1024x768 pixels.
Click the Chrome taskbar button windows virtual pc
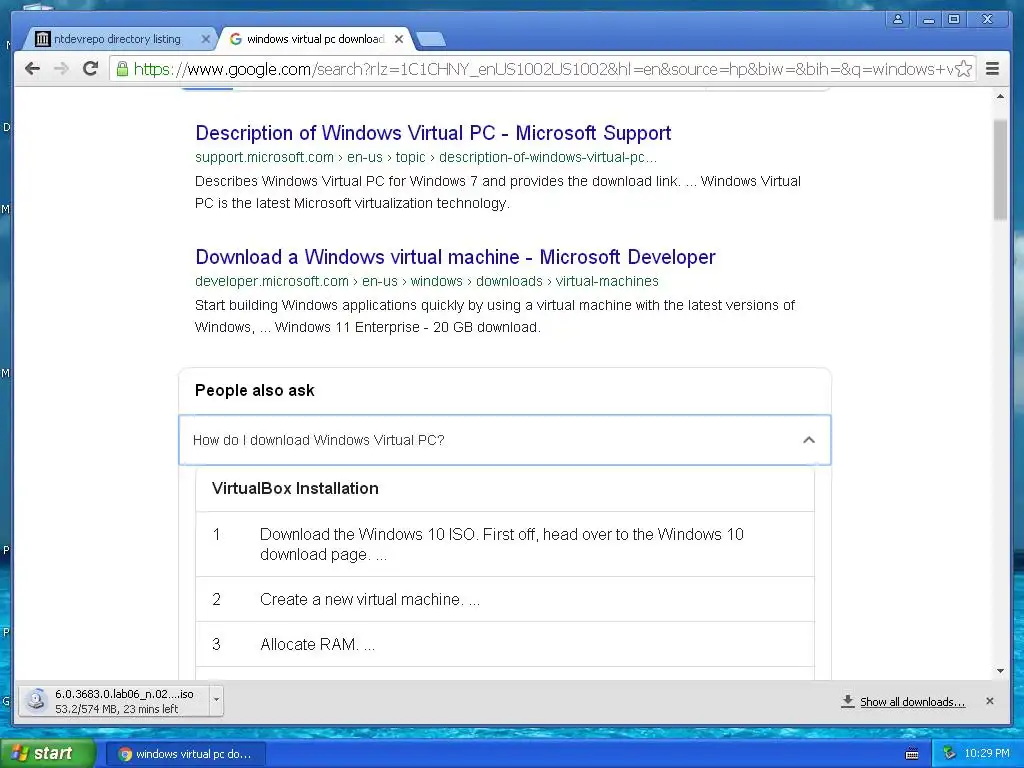pyautogui.click(x=185, y=754)
